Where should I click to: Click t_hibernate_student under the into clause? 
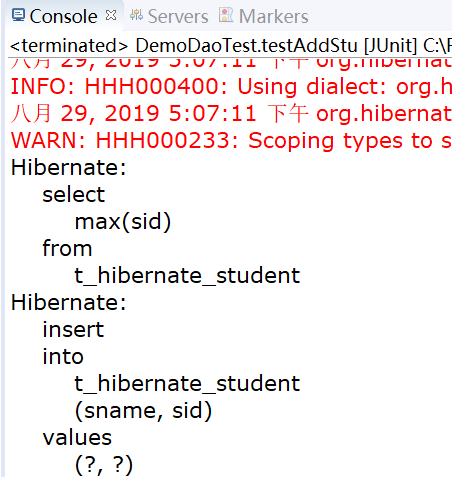[x=187, y=384]
